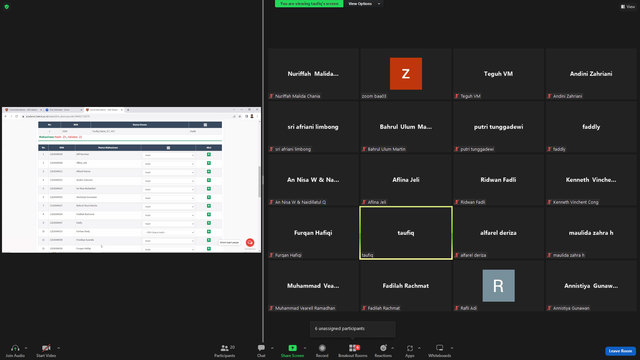Select the active third browser tab
This screenshot has height=360, width=640.
tap(103, 110)
